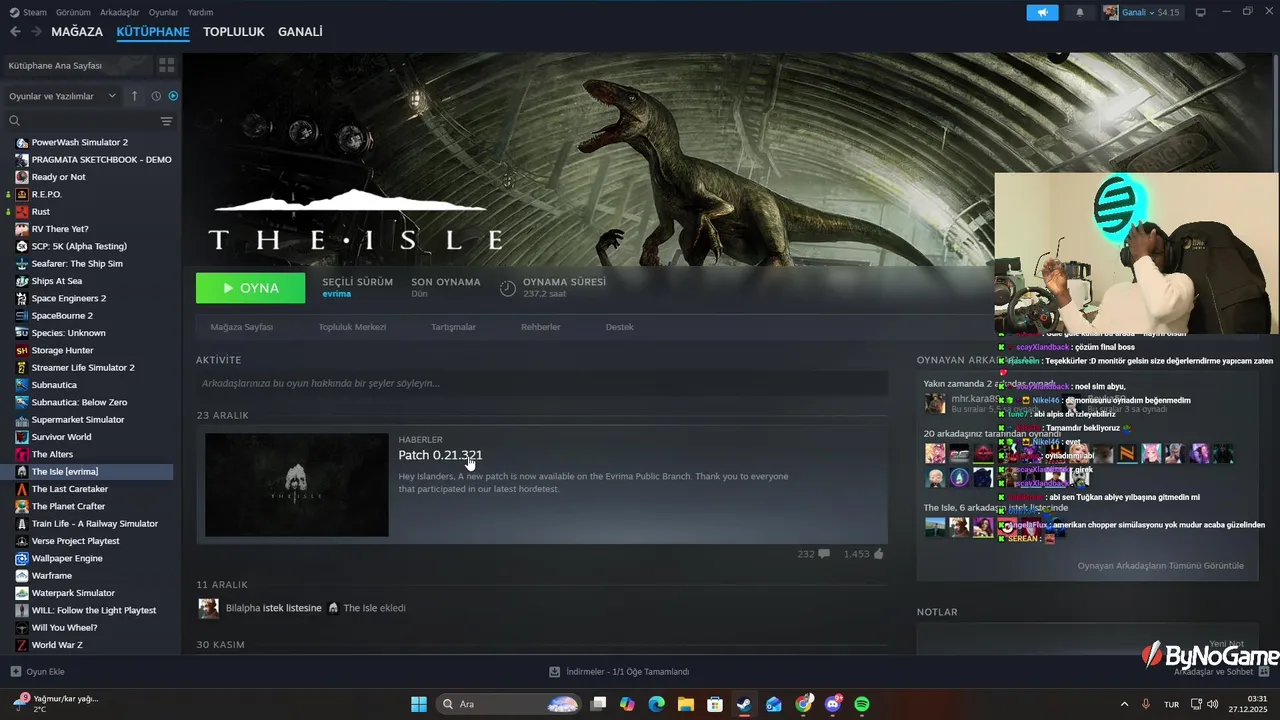The height and width of the screenshot is (720, 1280).
Task: Open the Arkadaşlar menu
Action: pos(120,12)
